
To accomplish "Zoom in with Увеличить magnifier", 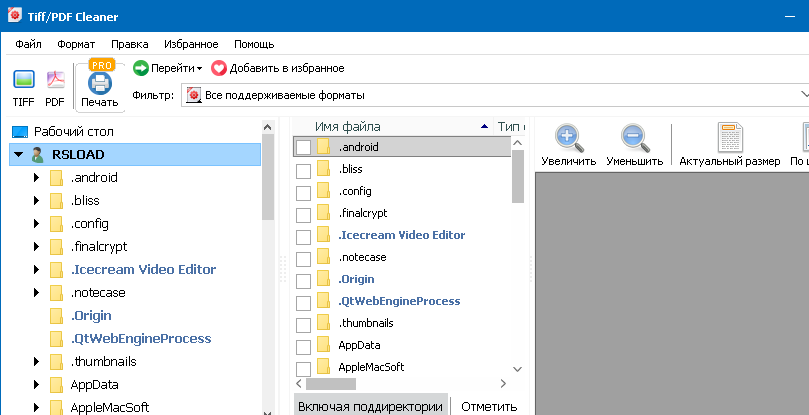I will [x=568, y=137].
